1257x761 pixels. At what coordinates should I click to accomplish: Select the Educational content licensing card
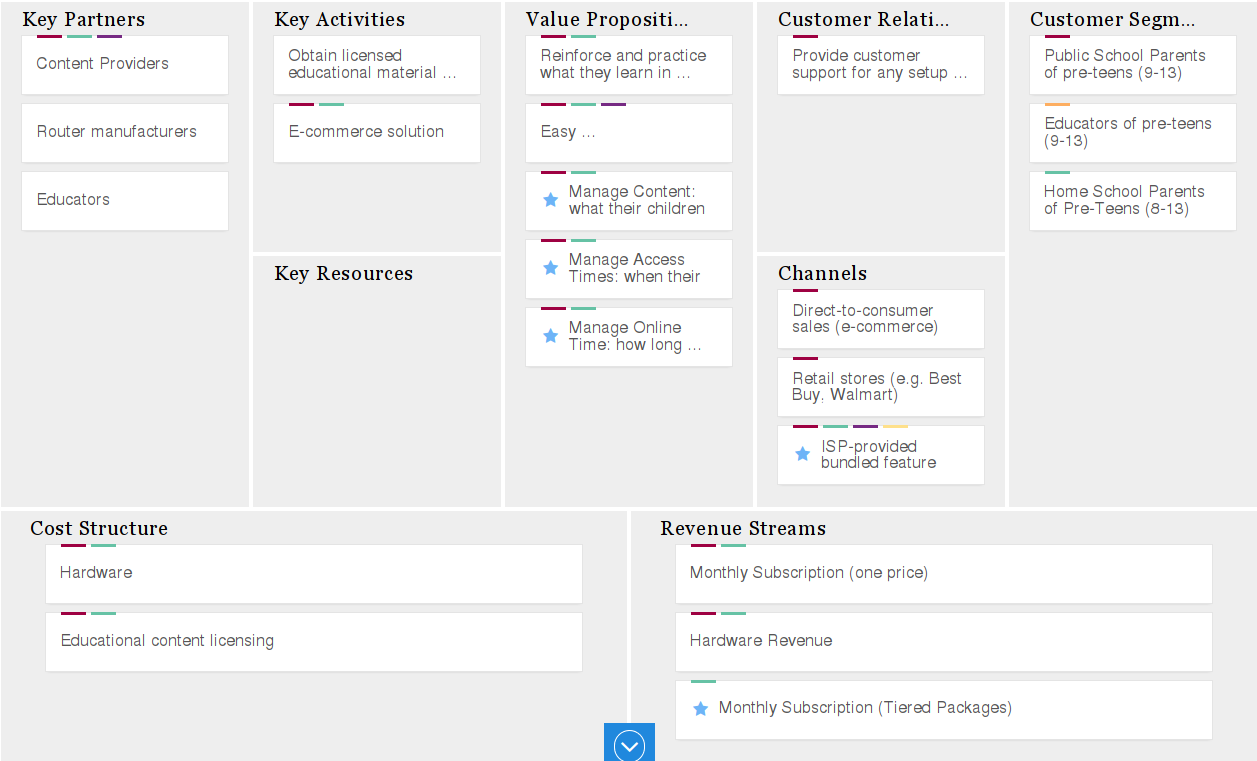click(x=314, y=642)
